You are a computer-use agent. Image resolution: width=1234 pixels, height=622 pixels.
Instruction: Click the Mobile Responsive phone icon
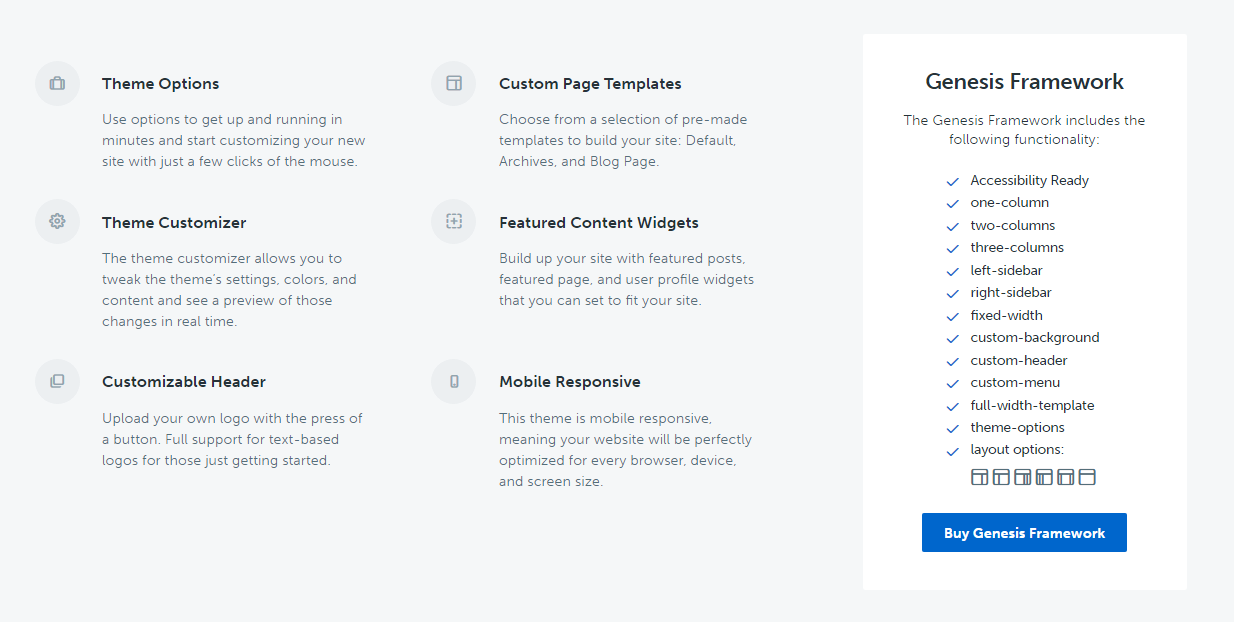pos(454,381)
